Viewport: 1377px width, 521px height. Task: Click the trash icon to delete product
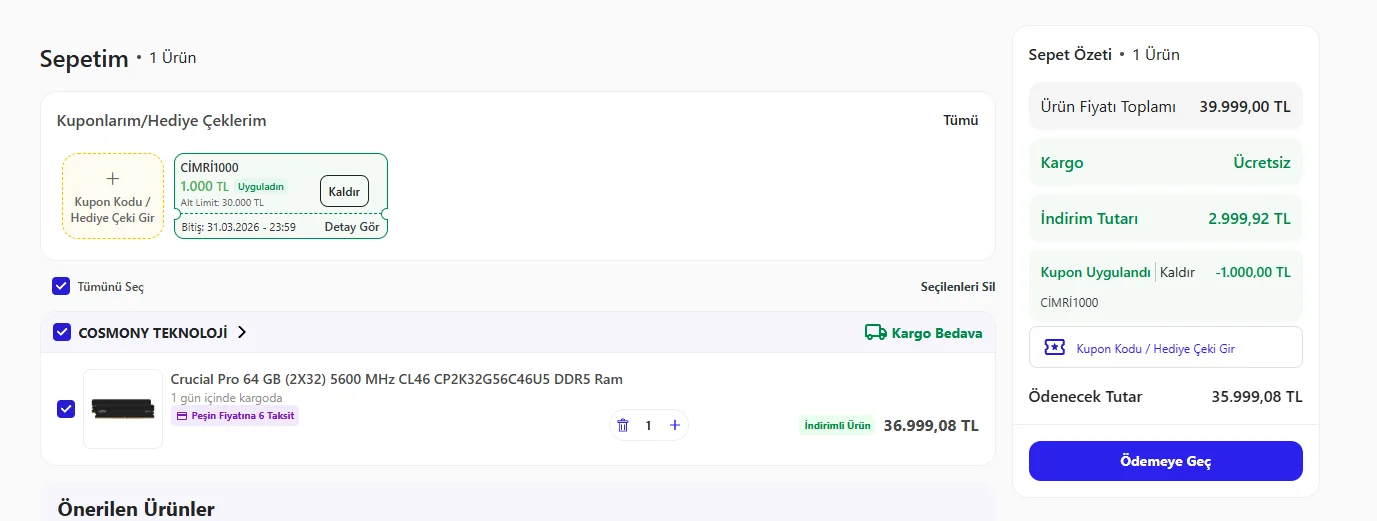[623, 426]
